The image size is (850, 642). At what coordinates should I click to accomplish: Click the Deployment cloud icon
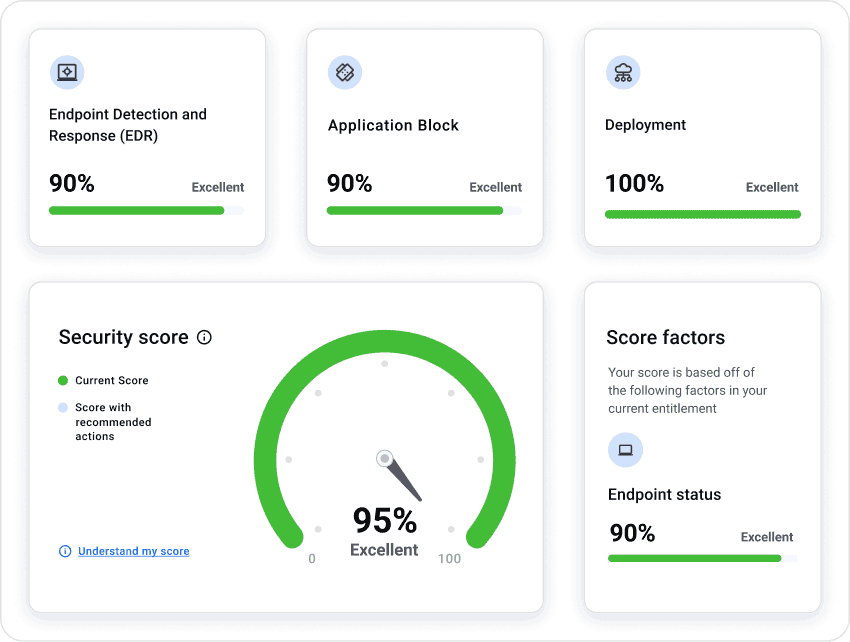click(623, 72)
